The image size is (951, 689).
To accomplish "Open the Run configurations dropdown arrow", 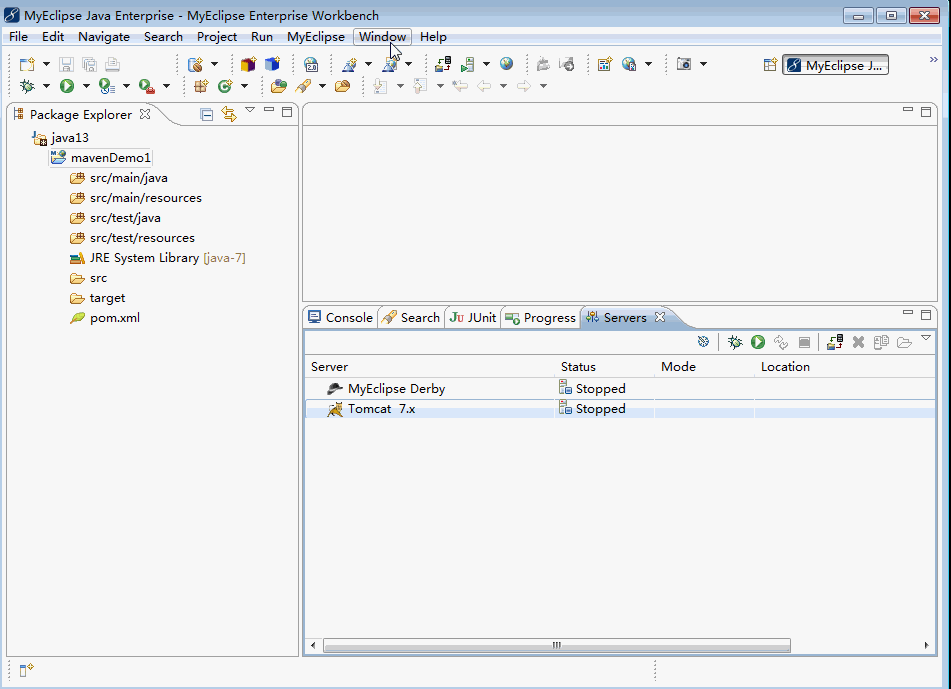I will pos(86,86).
